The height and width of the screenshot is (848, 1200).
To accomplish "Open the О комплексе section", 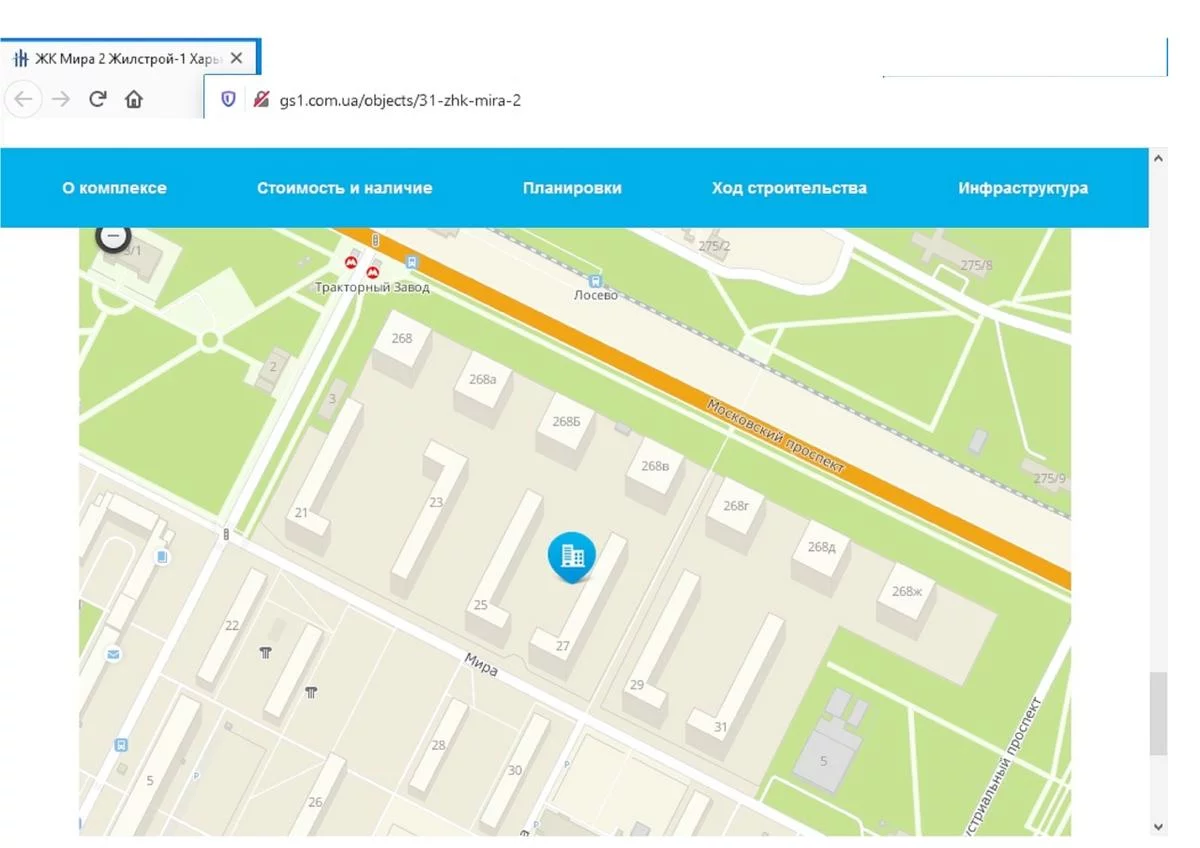I will 114,188.
